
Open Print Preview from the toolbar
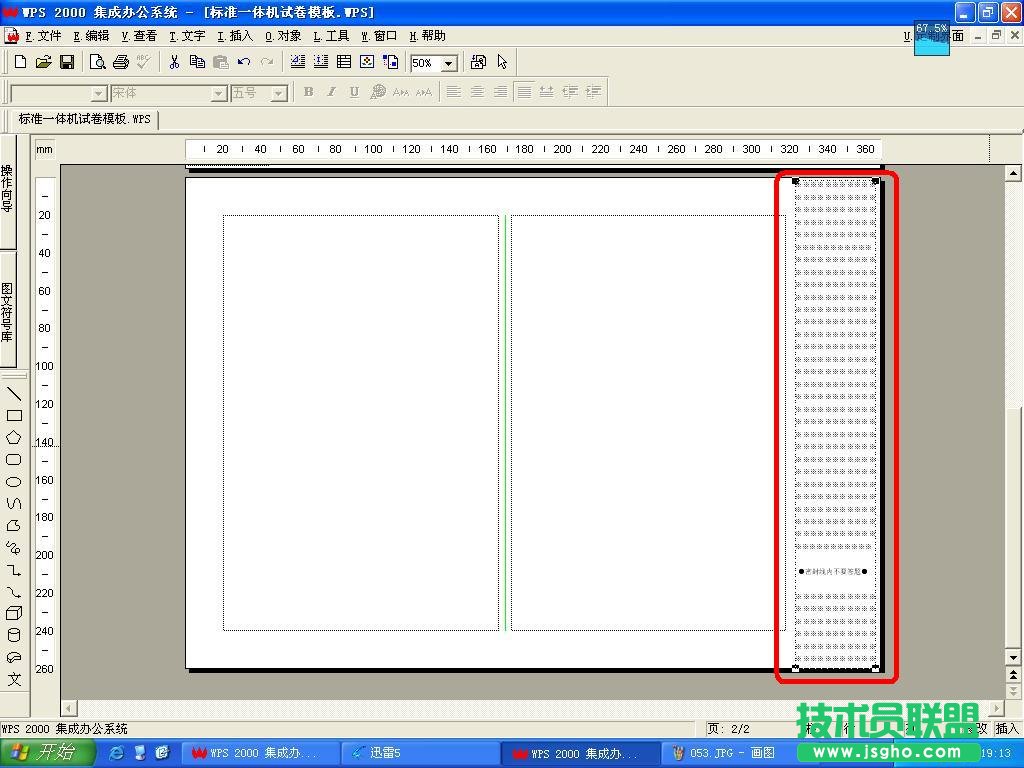pyautogui.click(x=97, y=62)
